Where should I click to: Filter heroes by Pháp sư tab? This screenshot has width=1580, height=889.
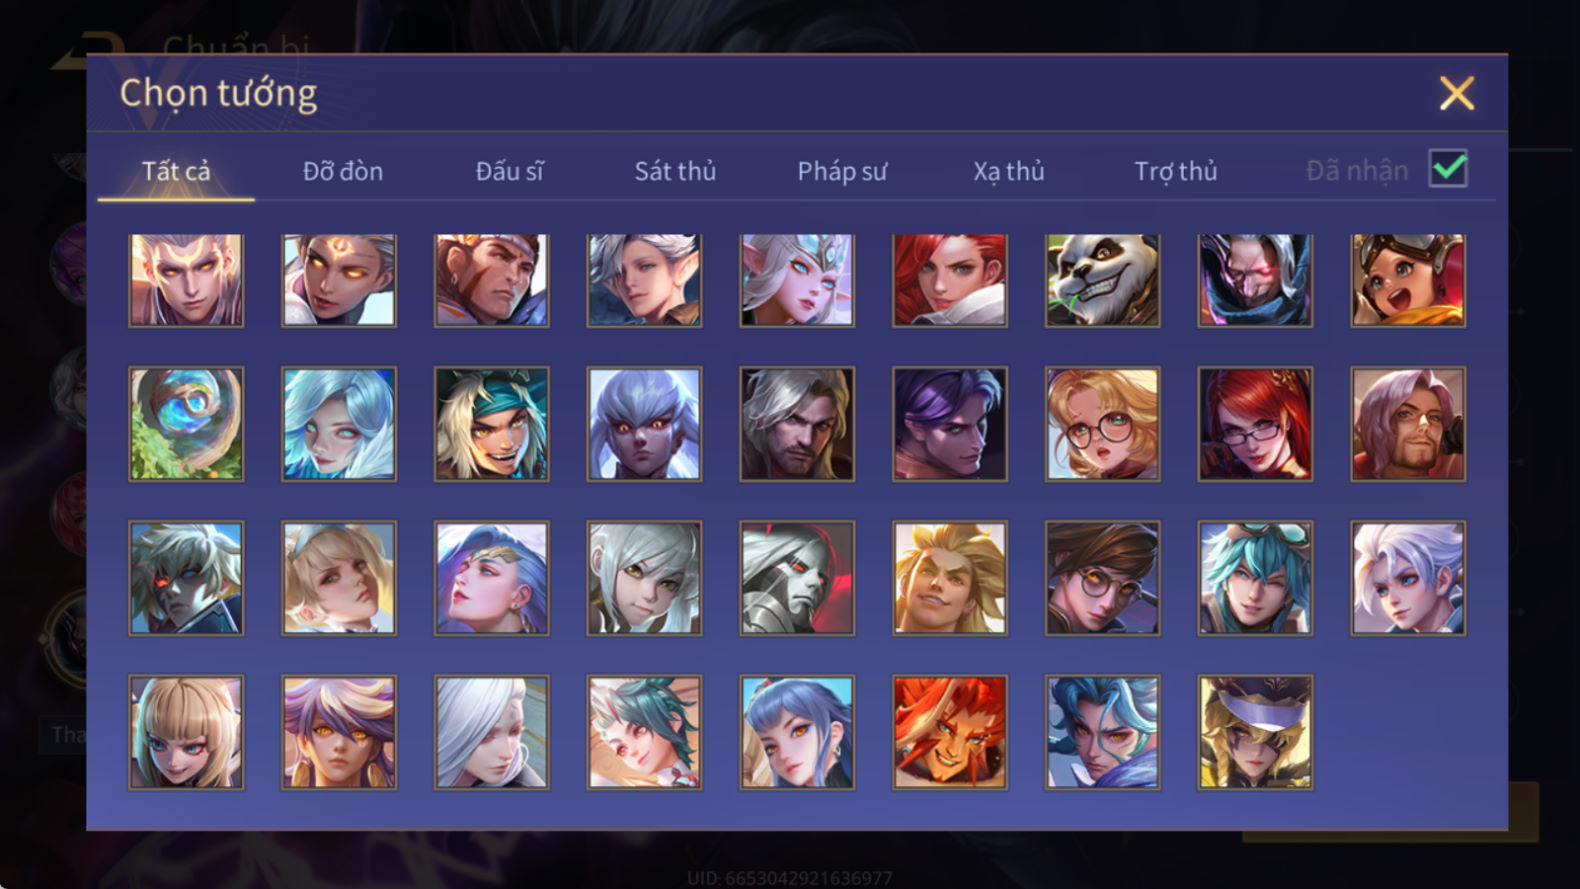pyautogui.click(x=842, y=171)
